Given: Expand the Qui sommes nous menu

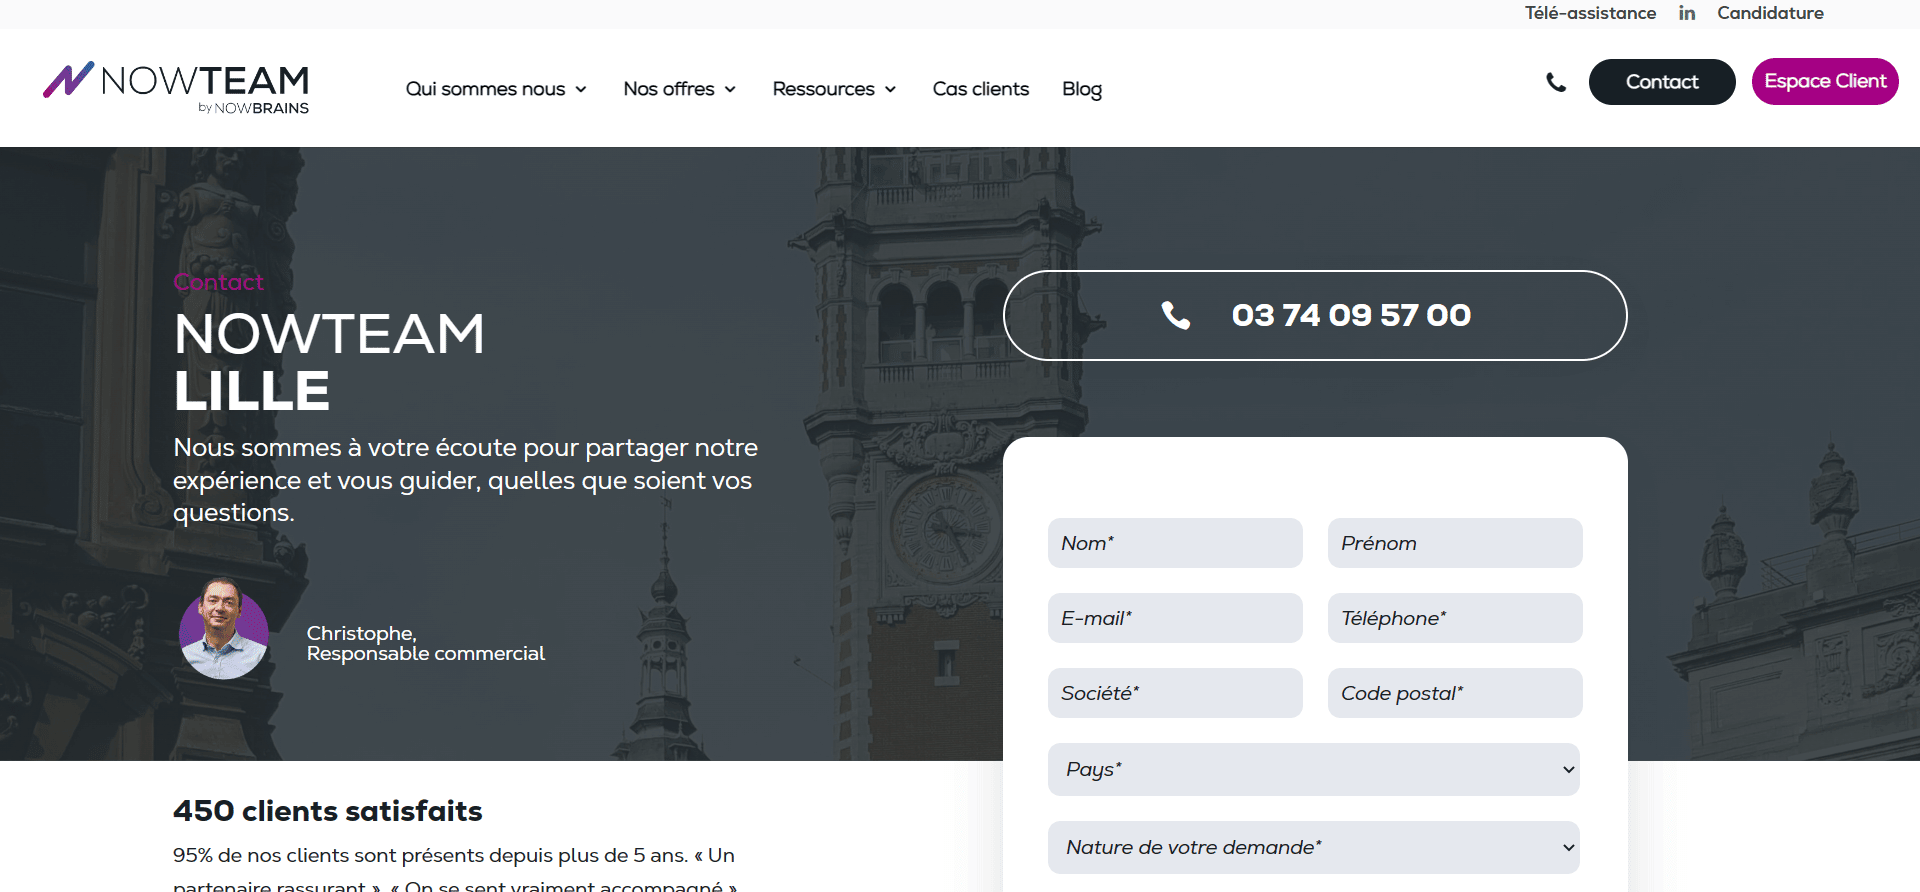Looking at the screenshot, I should 495,89.
